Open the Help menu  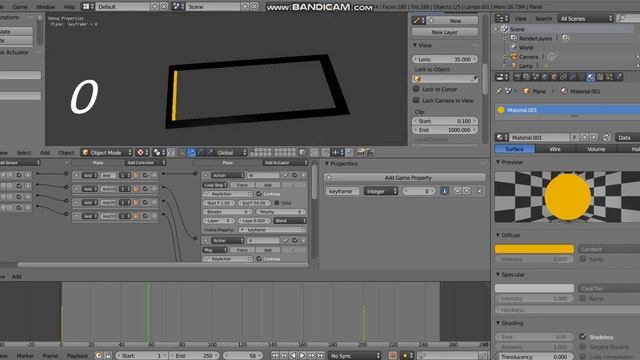point(69,7)
